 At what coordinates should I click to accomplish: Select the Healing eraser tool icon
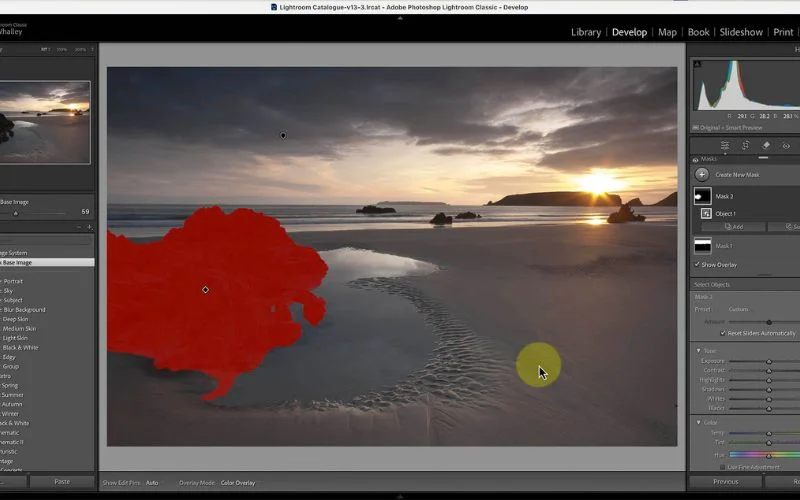[x=766, y=145]
